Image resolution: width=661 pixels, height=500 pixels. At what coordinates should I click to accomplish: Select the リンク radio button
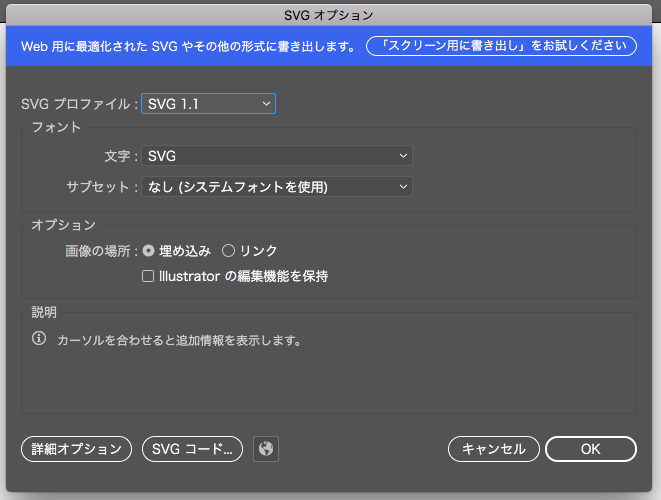[x=228, y=251]
